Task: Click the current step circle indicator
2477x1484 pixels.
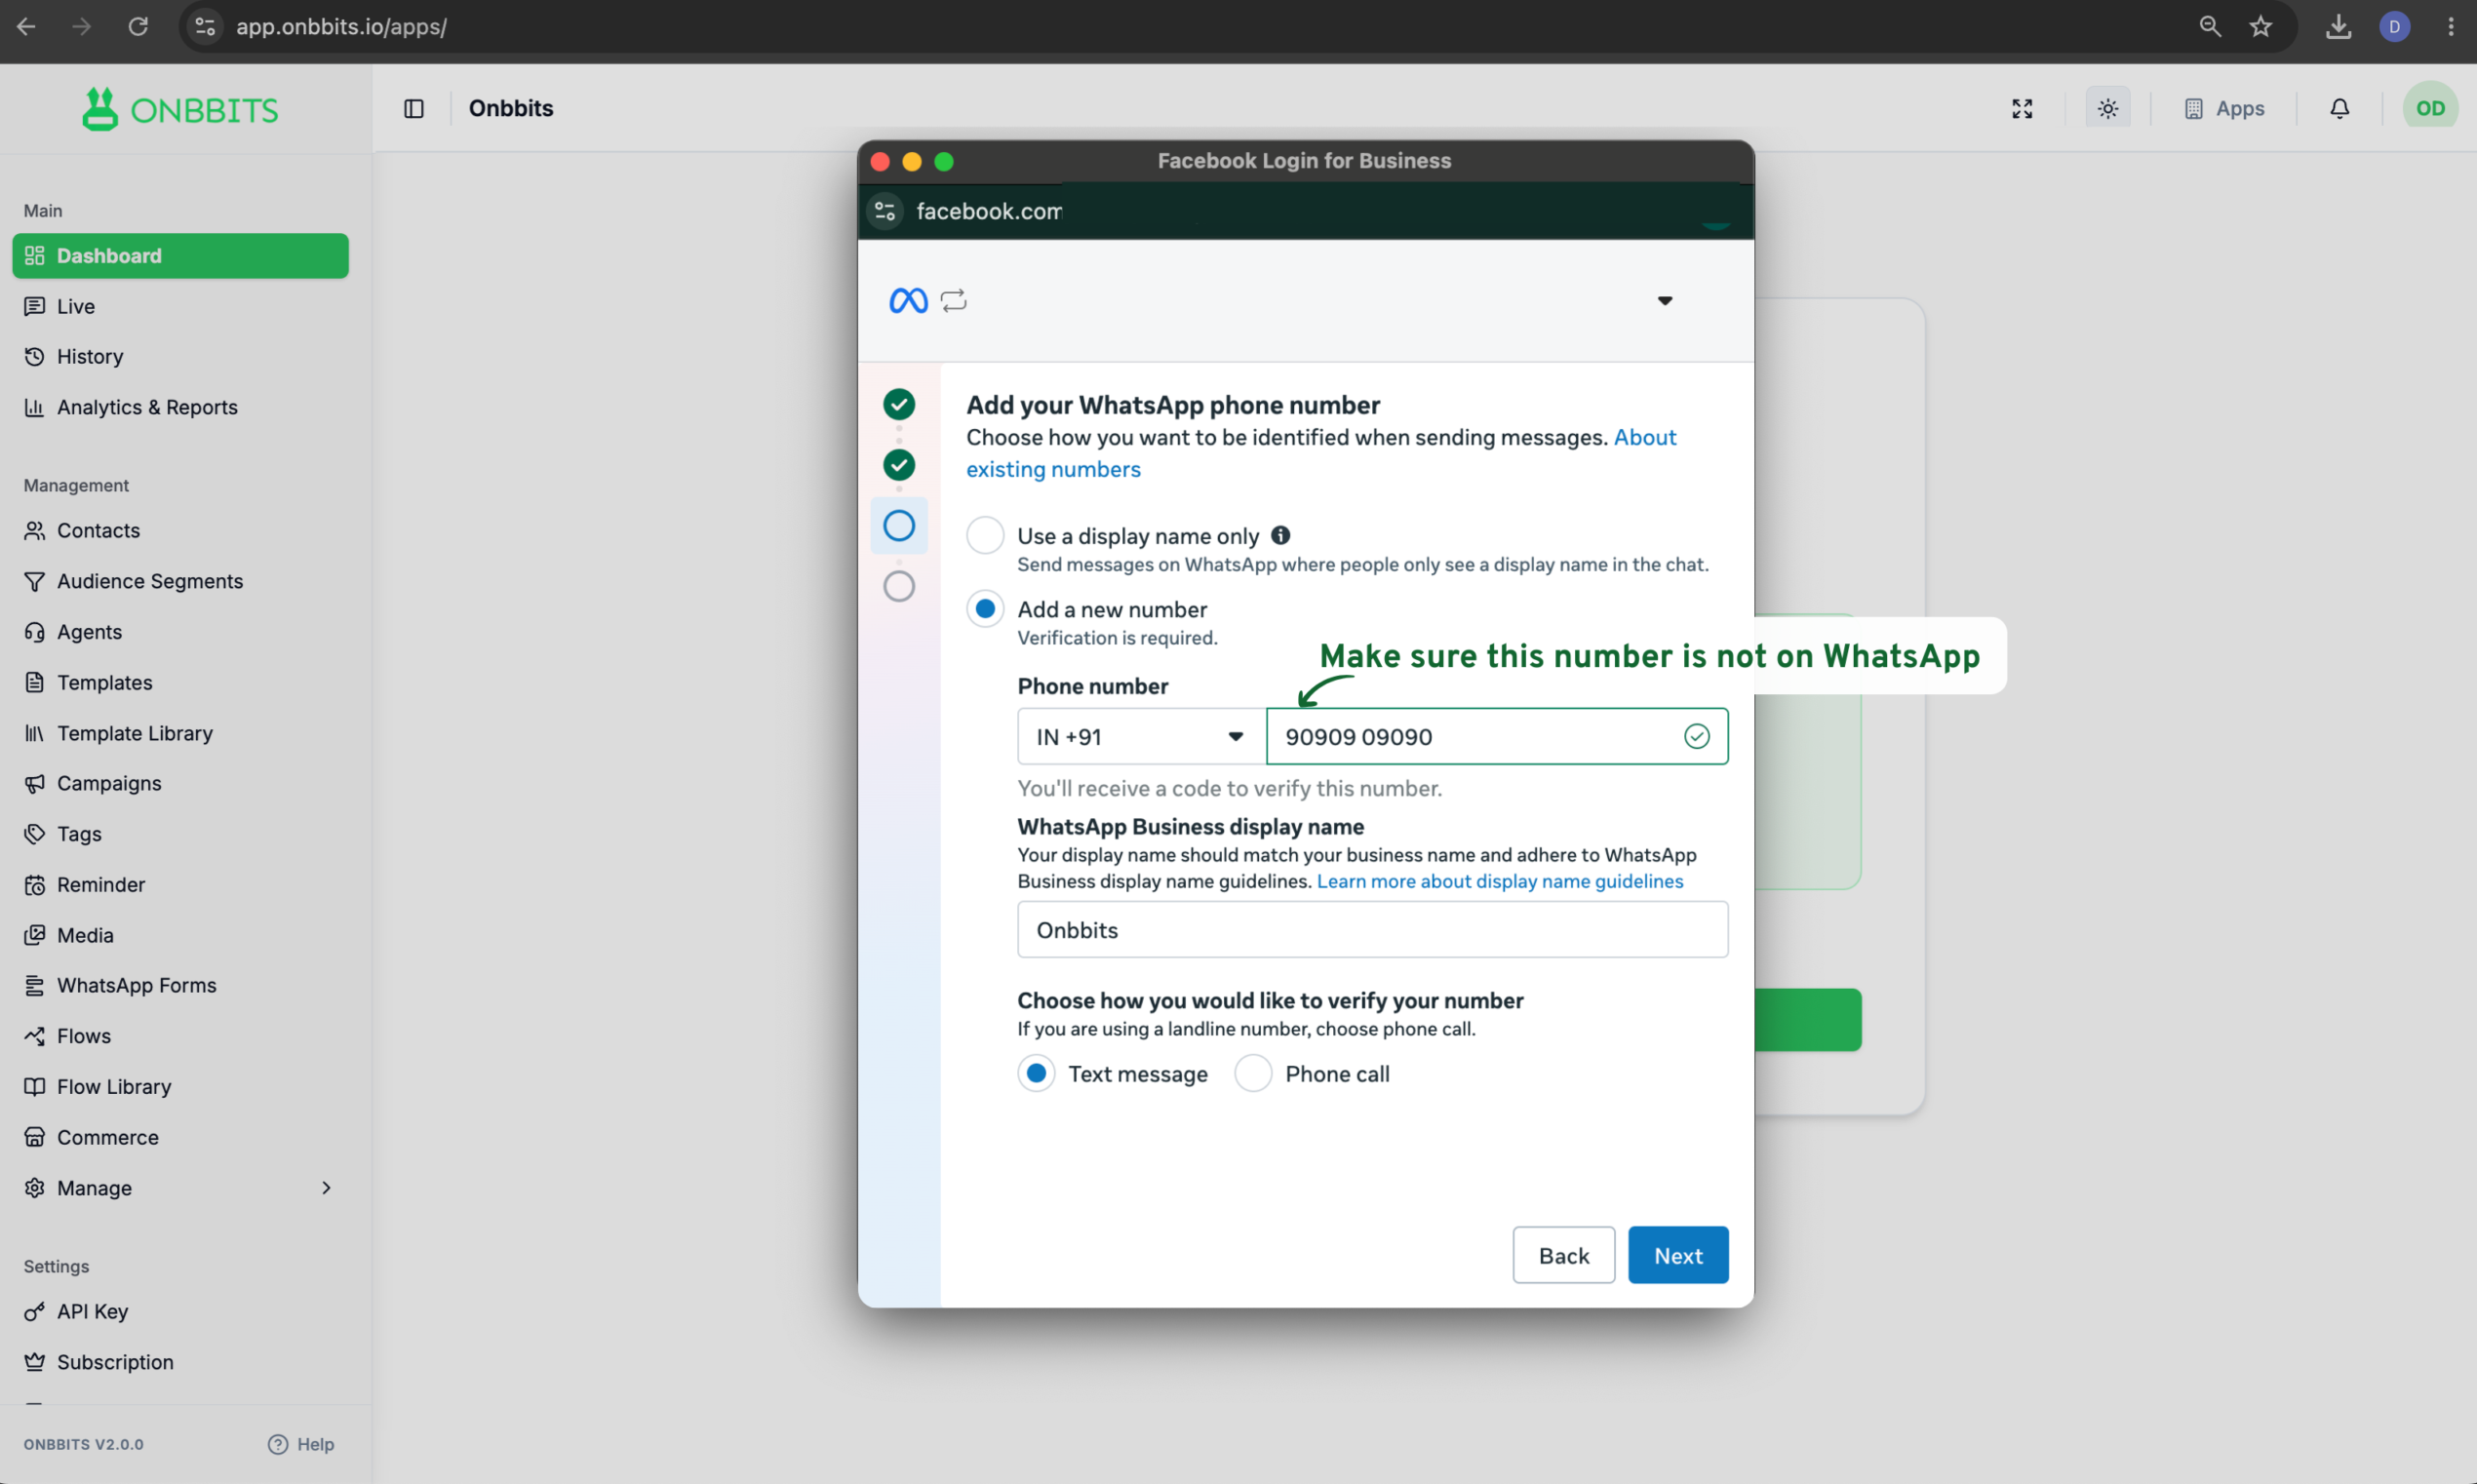Action: tap(899, 526)
